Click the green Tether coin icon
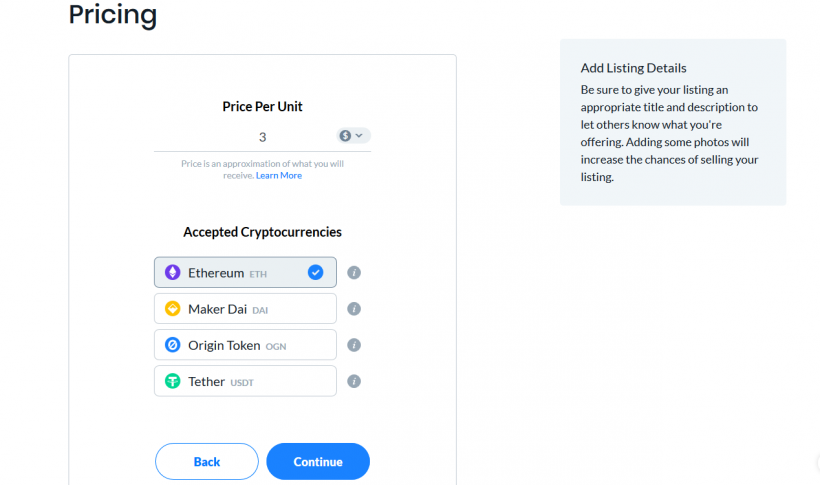 tap(173, 381)
